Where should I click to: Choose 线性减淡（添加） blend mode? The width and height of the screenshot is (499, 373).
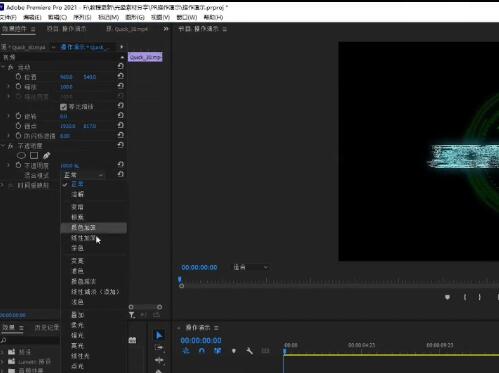point(94,292)
